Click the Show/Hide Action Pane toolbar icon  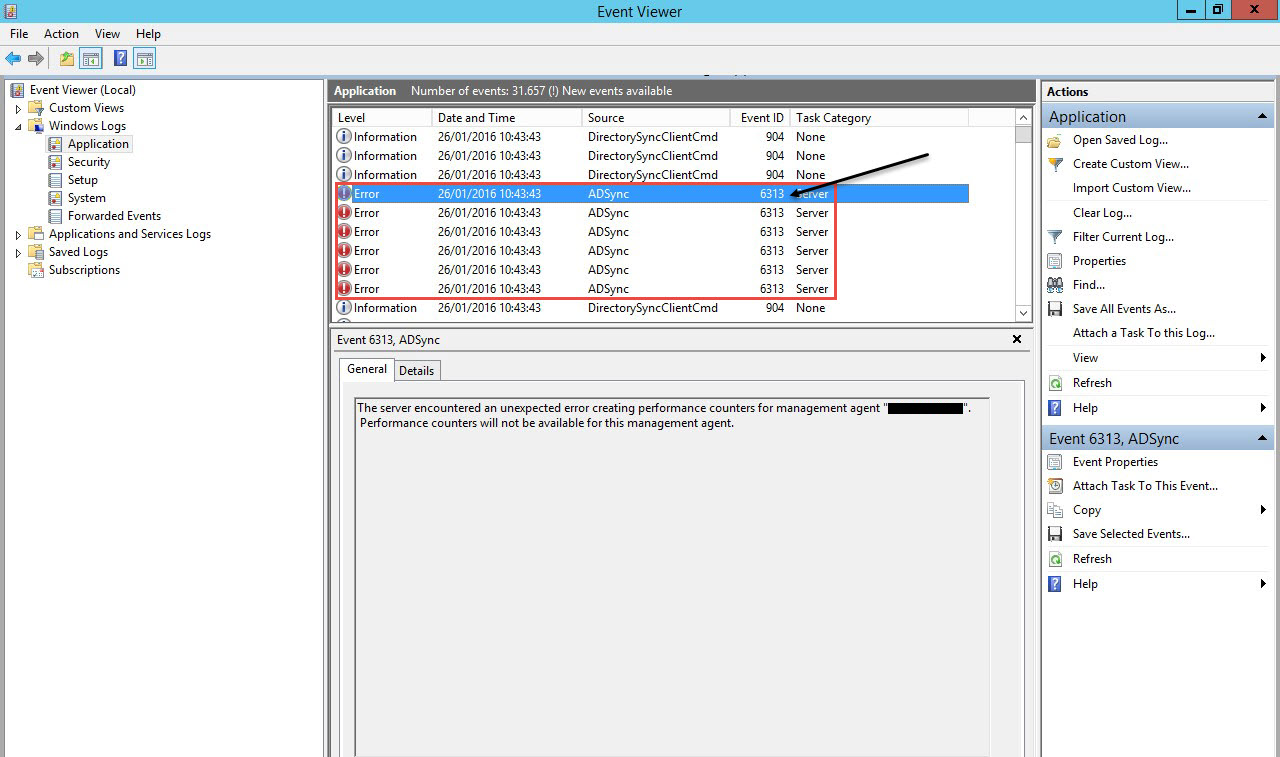click(145, 58)
